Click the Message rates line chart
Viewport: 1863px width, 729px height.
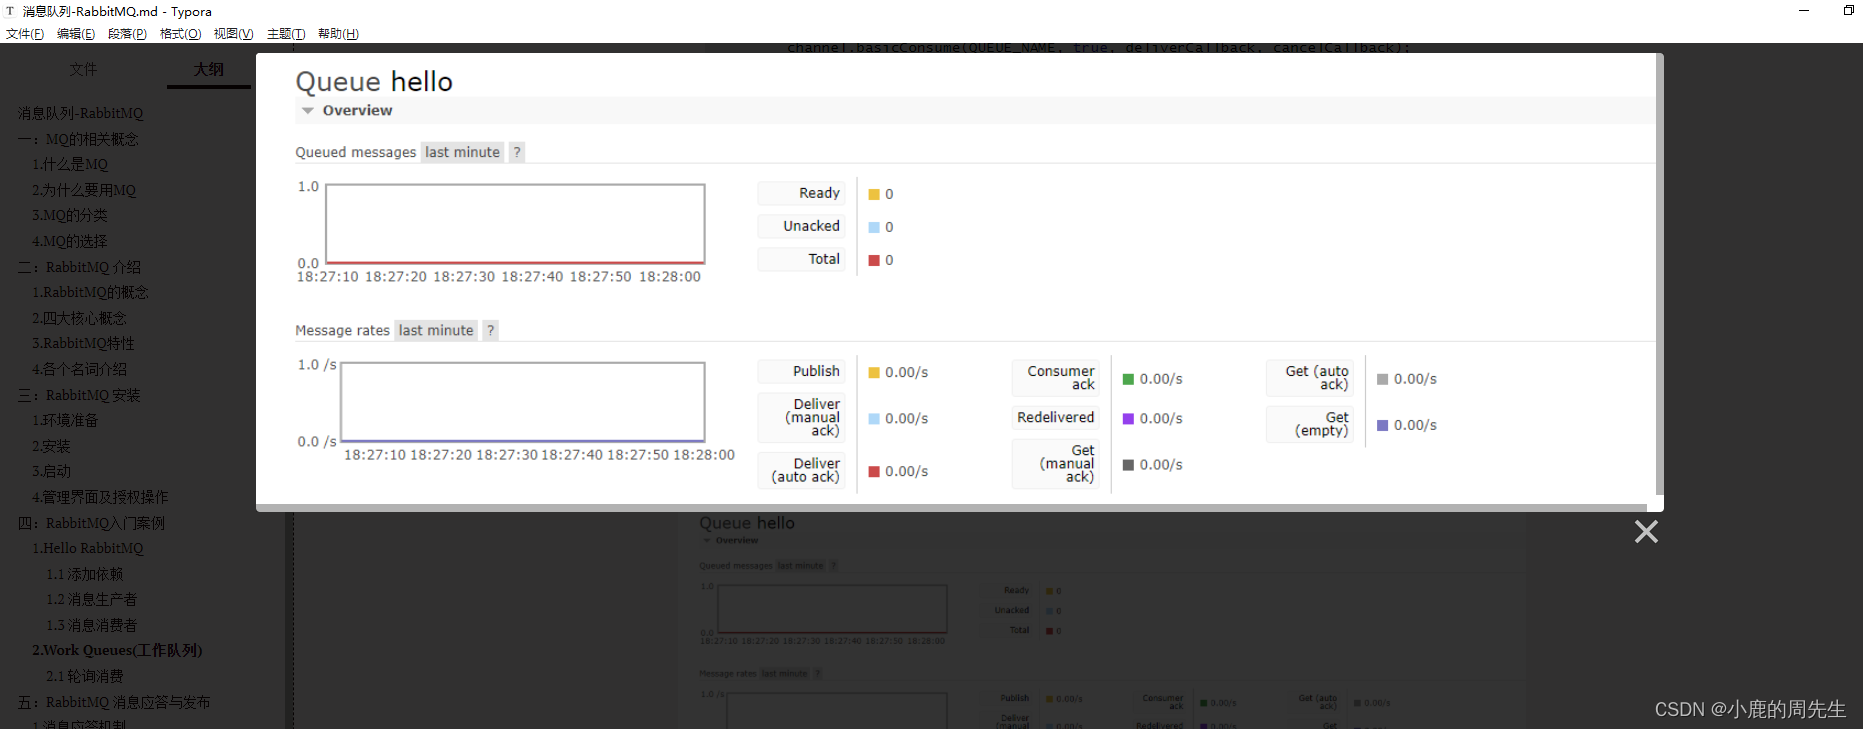[x=523, y=402]
